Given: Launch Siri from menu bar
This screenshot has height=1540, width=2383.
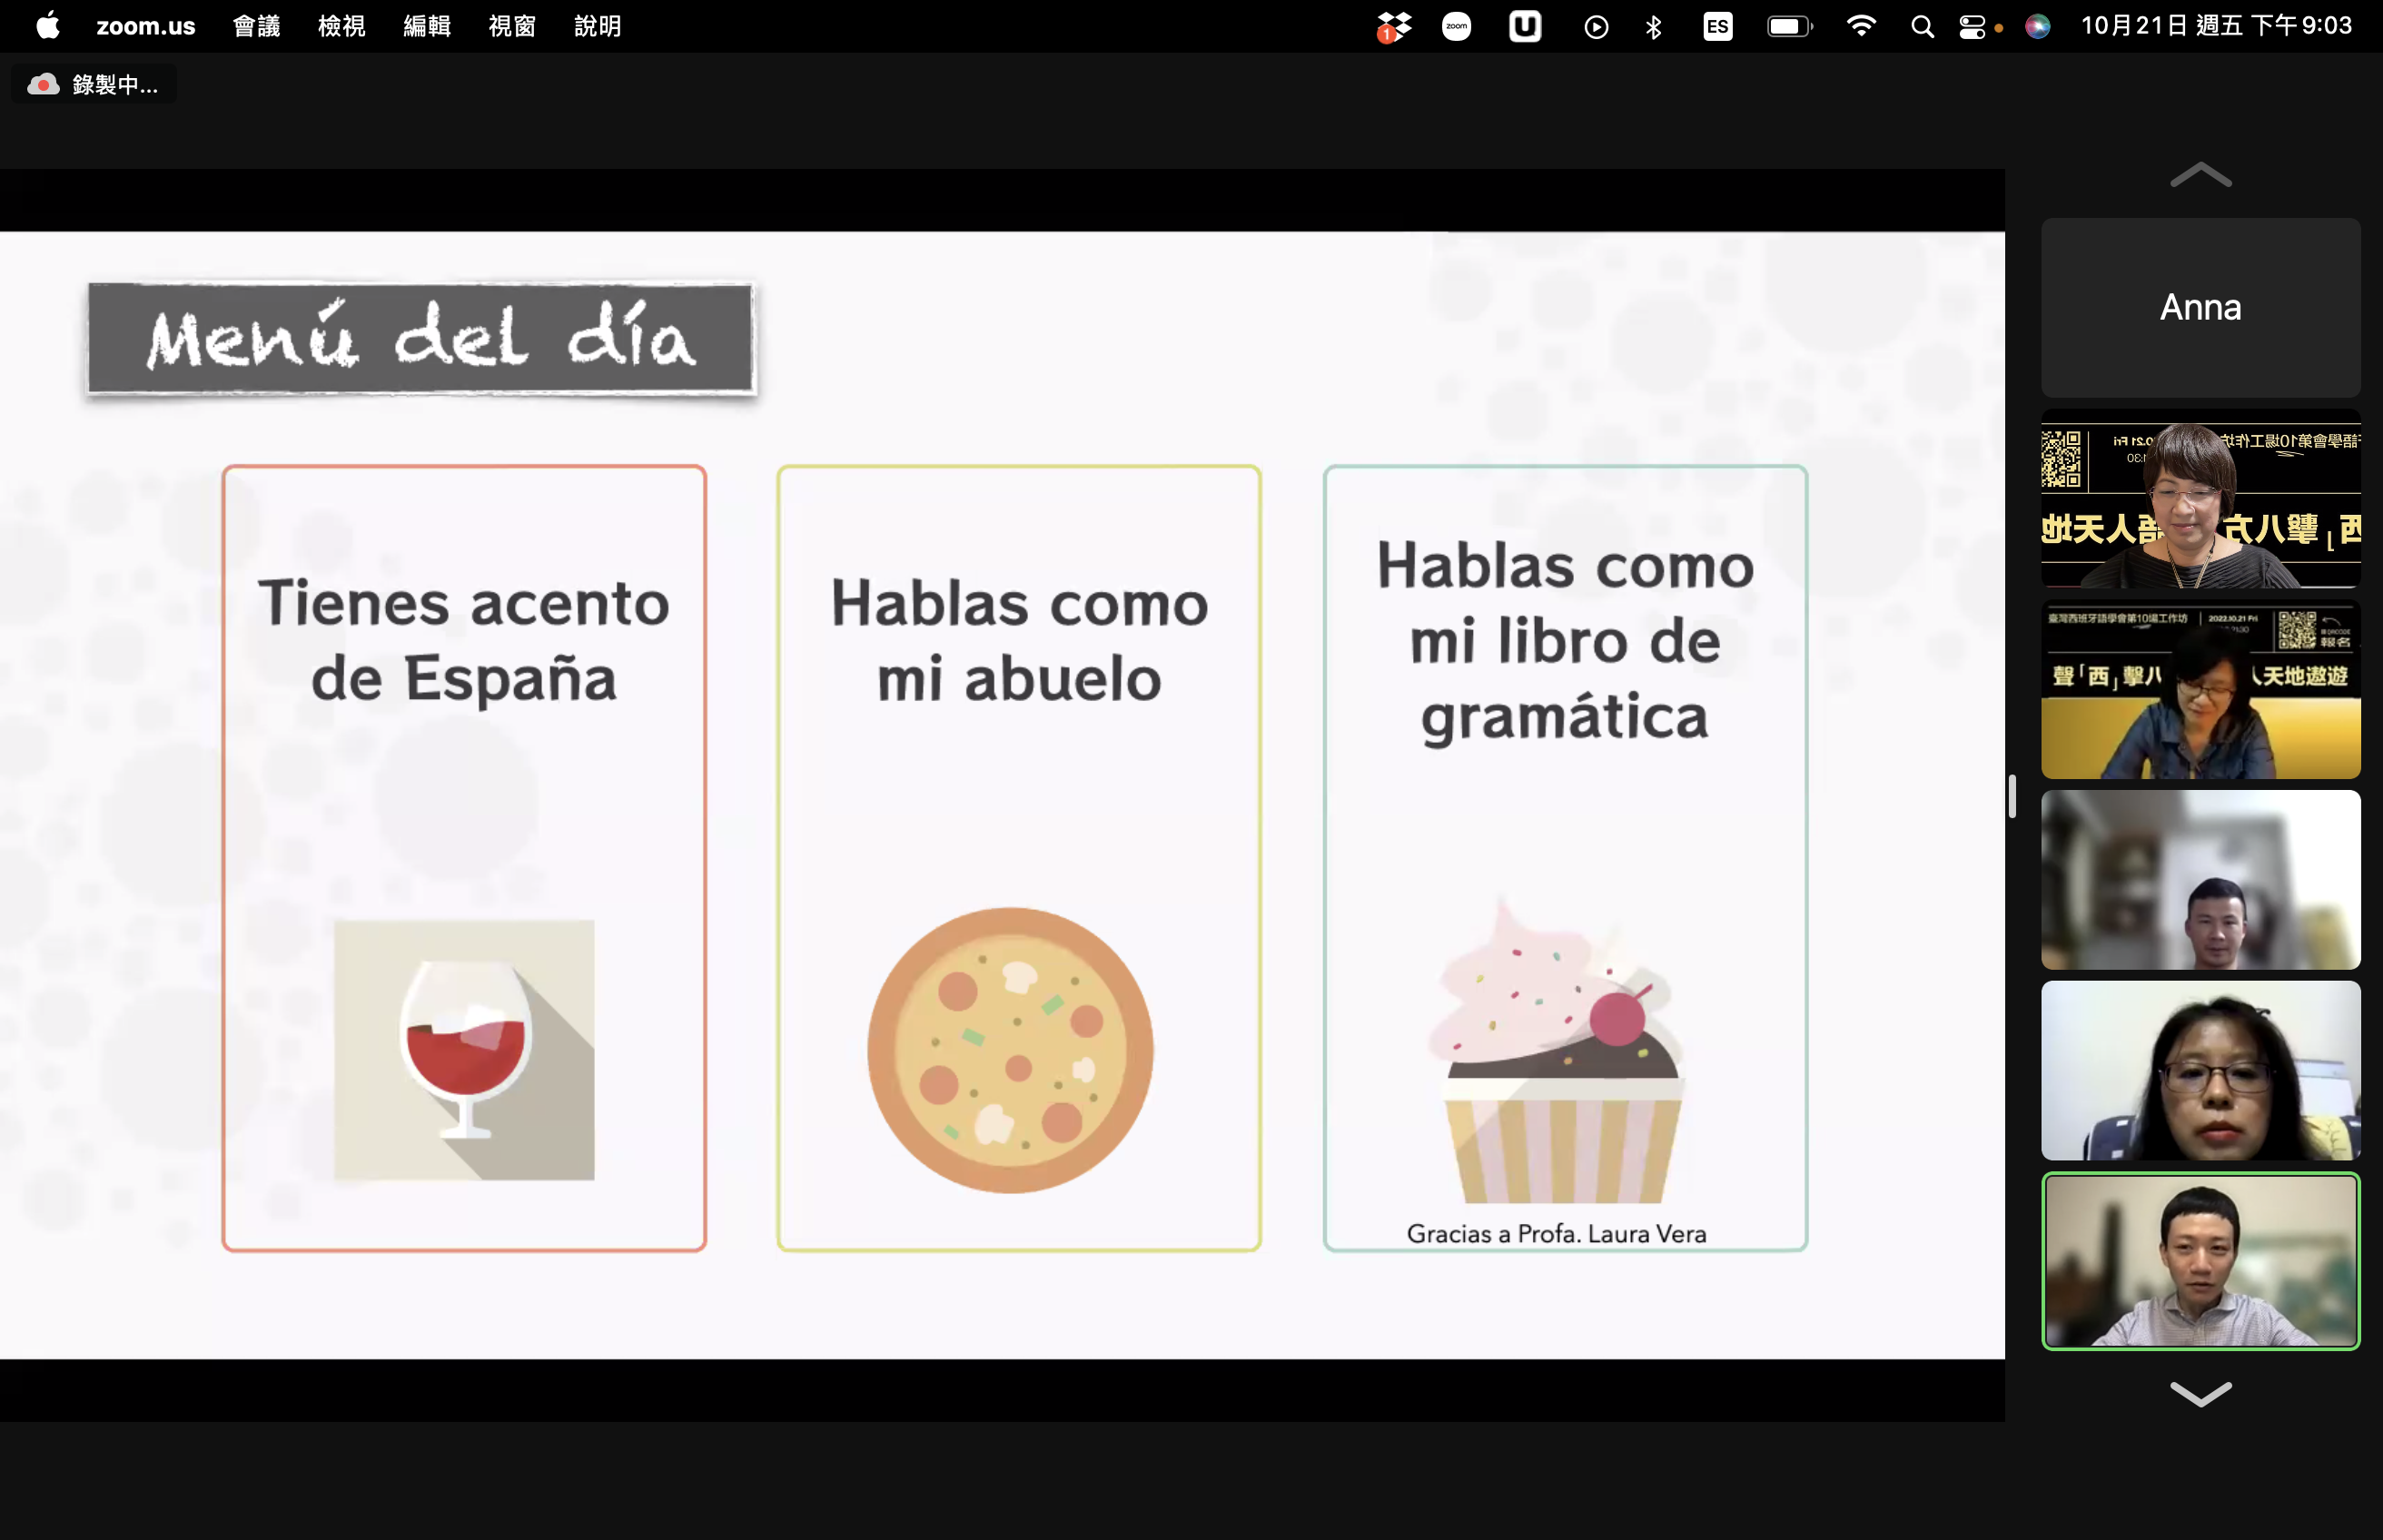Looking at the screenshot, I should pyautogui.click(x=2038, y=27).
